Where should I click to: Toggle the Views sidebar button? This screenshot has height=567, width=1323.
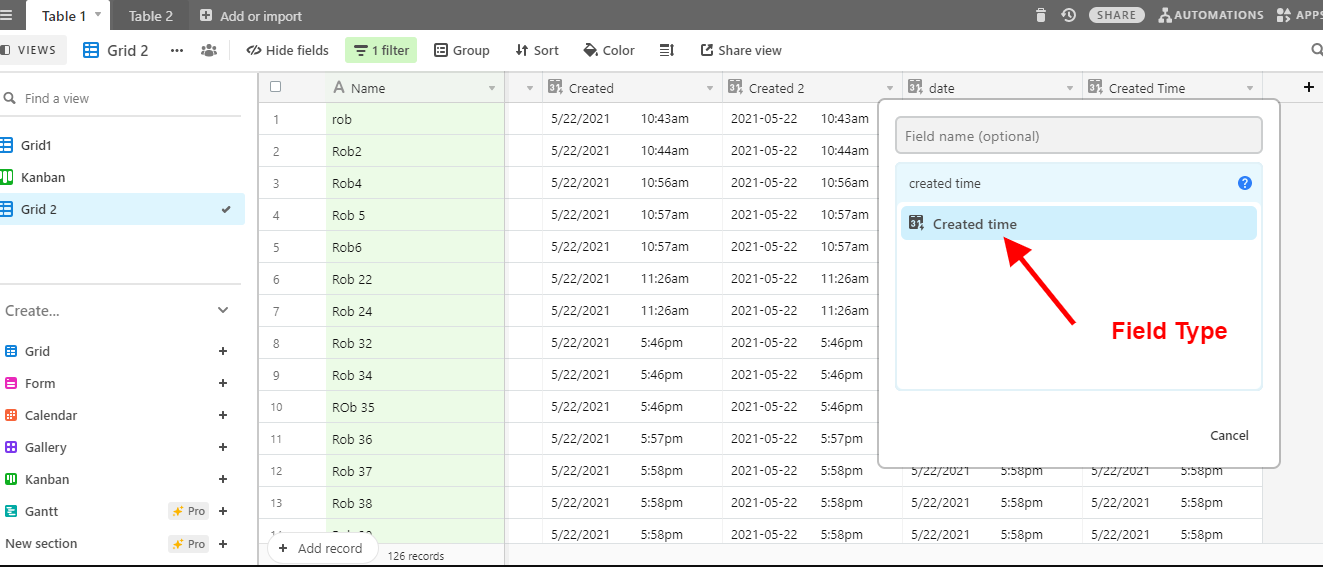29,50
